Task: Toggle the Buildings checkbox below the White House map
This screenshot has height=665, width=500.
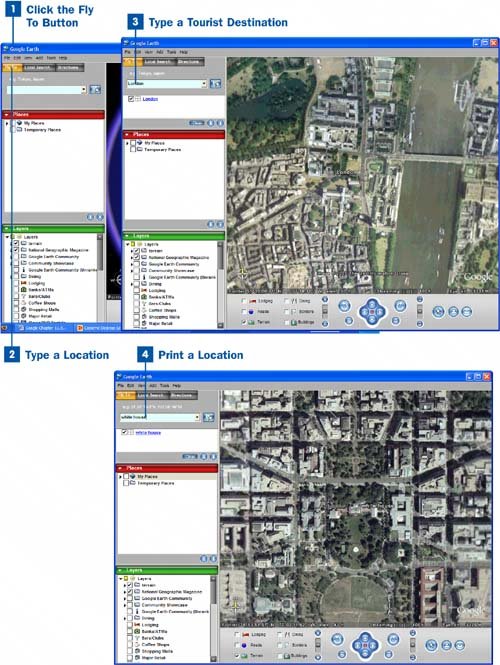Action: click(280, 656)
